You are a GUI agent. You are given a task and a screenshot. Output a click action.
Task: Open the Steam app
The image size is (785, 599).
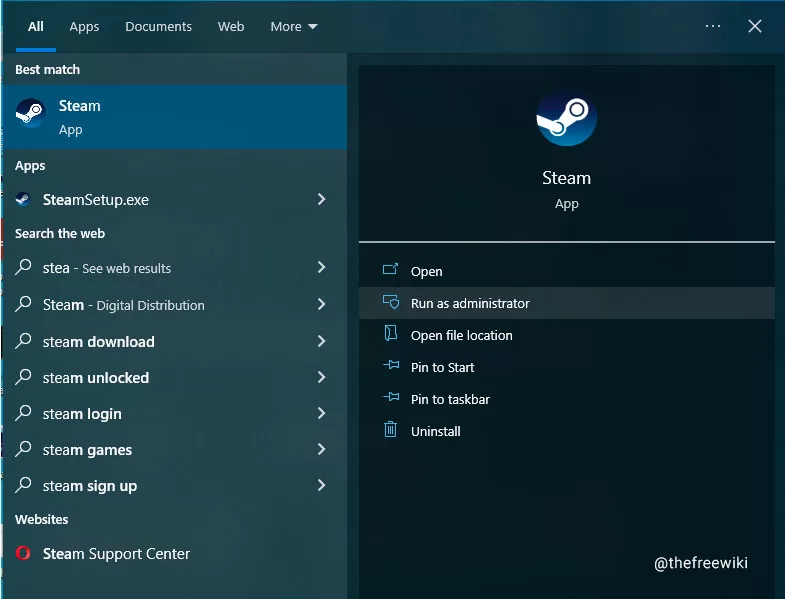[567, 271]
